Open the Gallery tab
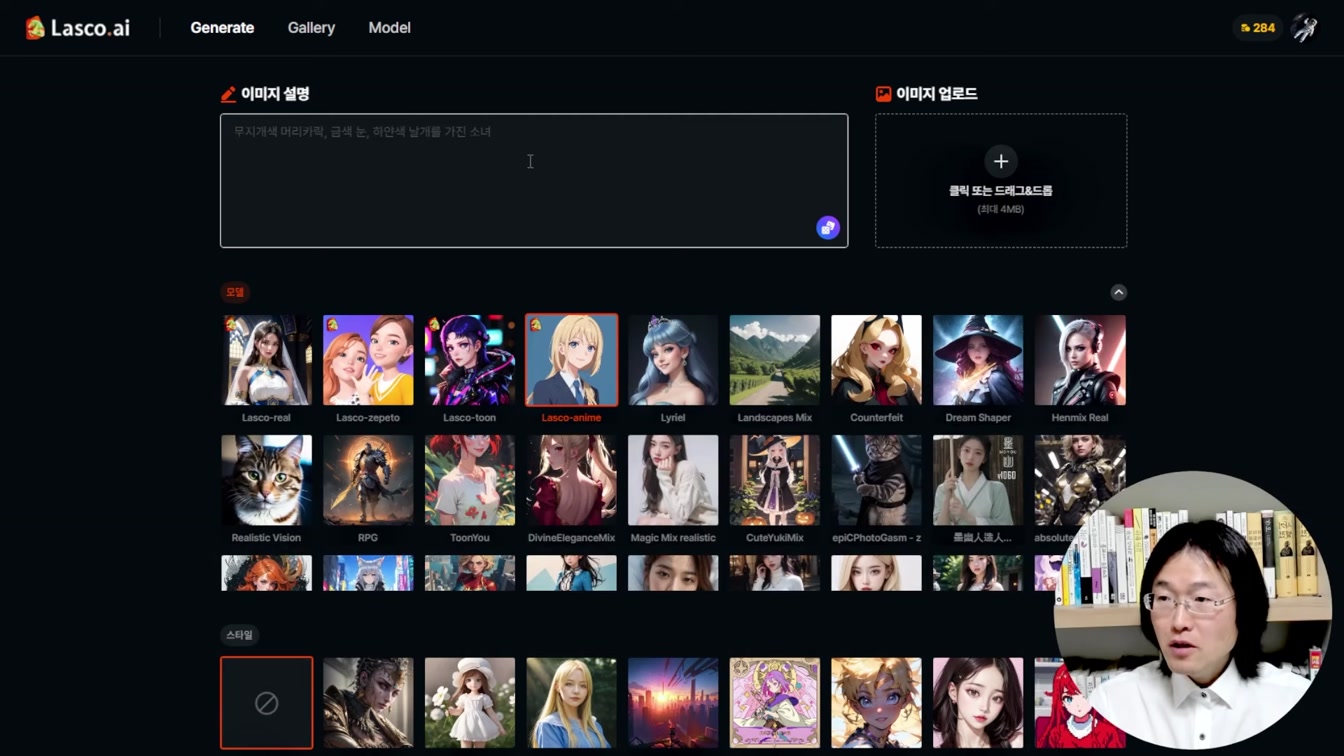The image size is (1344, 756). click(x=311, y=28)
